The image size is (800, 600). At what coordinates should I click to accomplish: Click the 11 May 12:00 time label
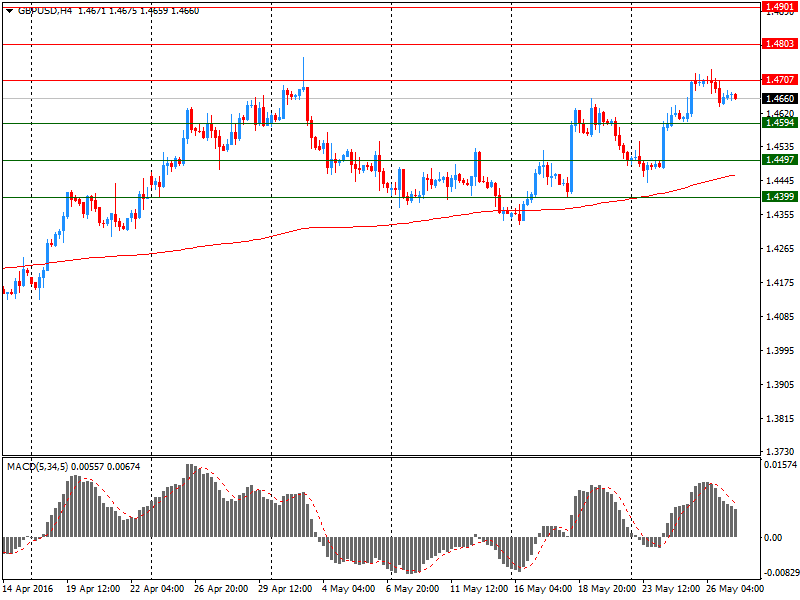pos(479,589)
